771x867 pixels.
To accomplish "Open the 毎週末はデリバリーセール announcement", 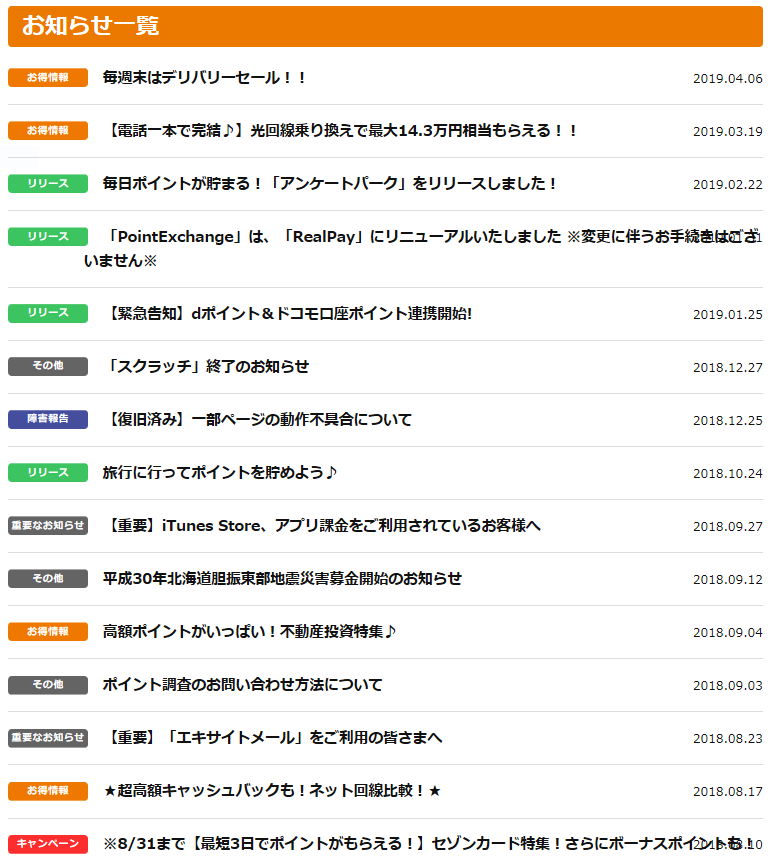I will (204, 78).
